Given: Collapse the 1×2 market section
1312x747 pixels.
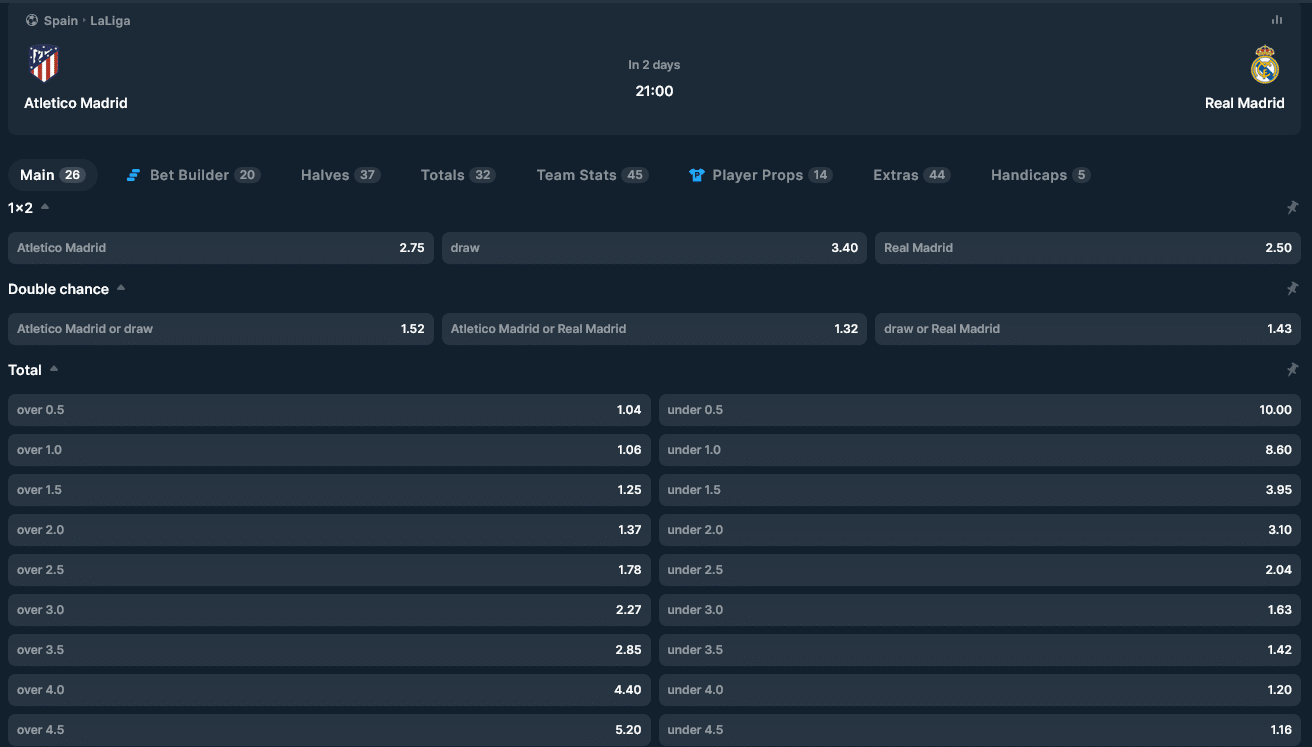Looking at the screenshot, I should point(45,207).
